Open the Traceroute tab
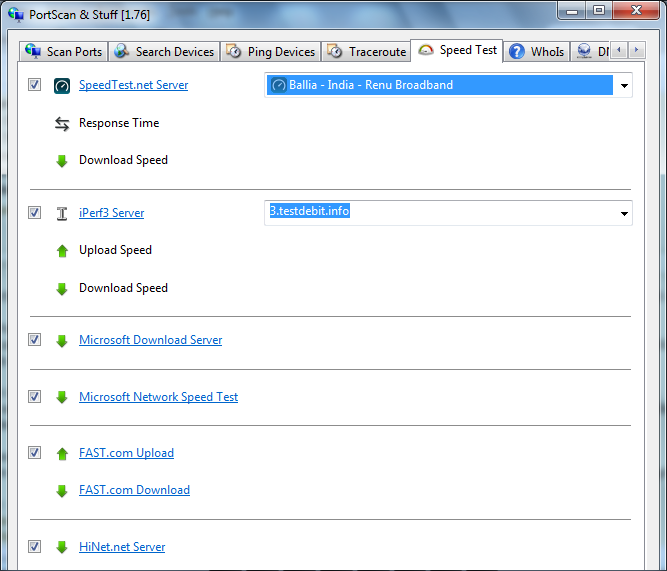667x571 pixels. (366, 51)
